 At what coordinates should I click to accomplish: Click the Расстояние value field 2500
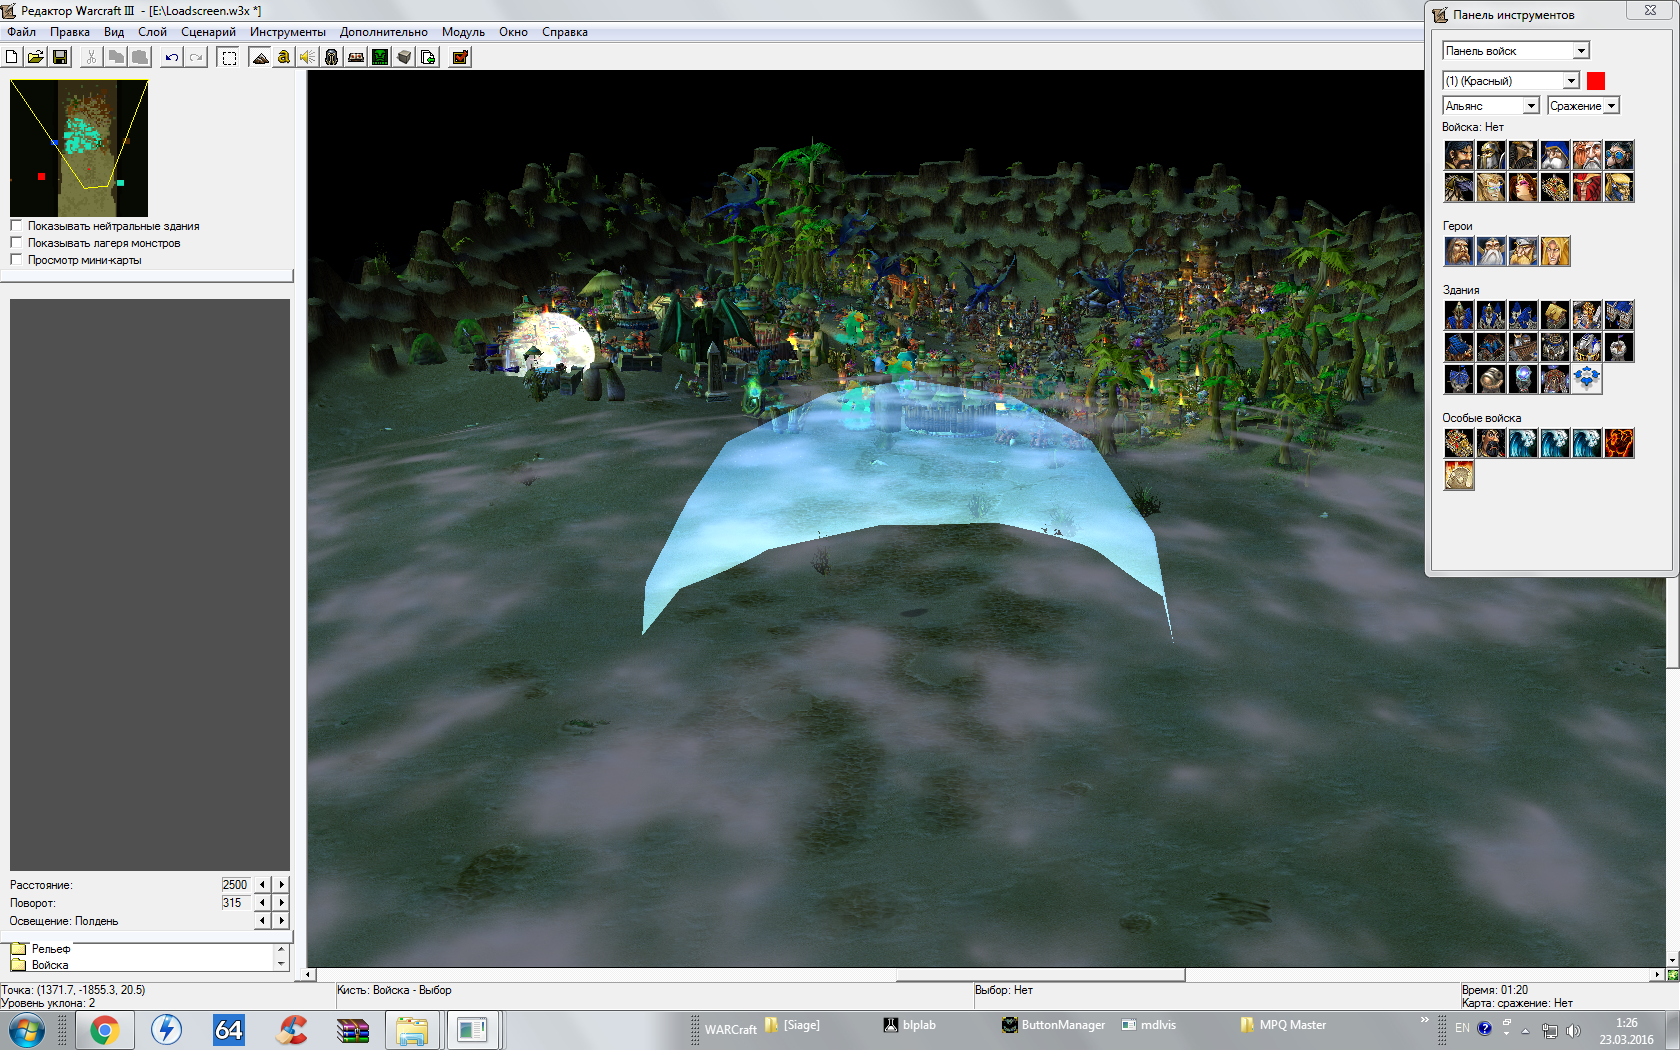tap(235, 885)
